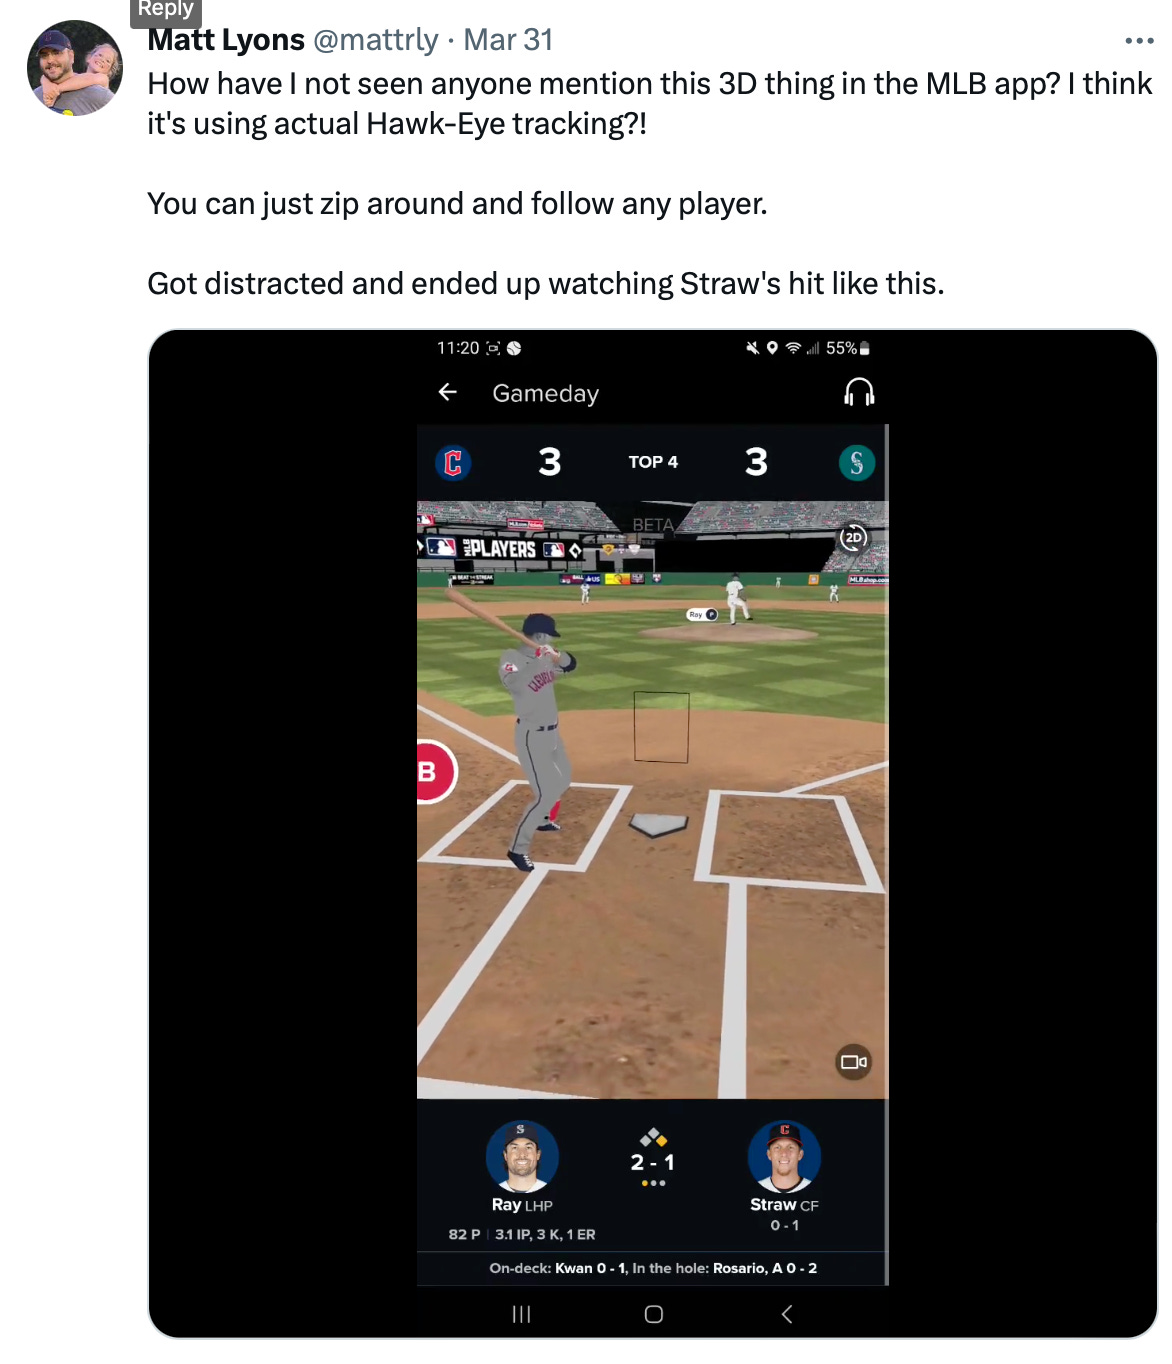Select the Cleveland team logo
Screen dimensions: 1172x1364
coord(453,462)
